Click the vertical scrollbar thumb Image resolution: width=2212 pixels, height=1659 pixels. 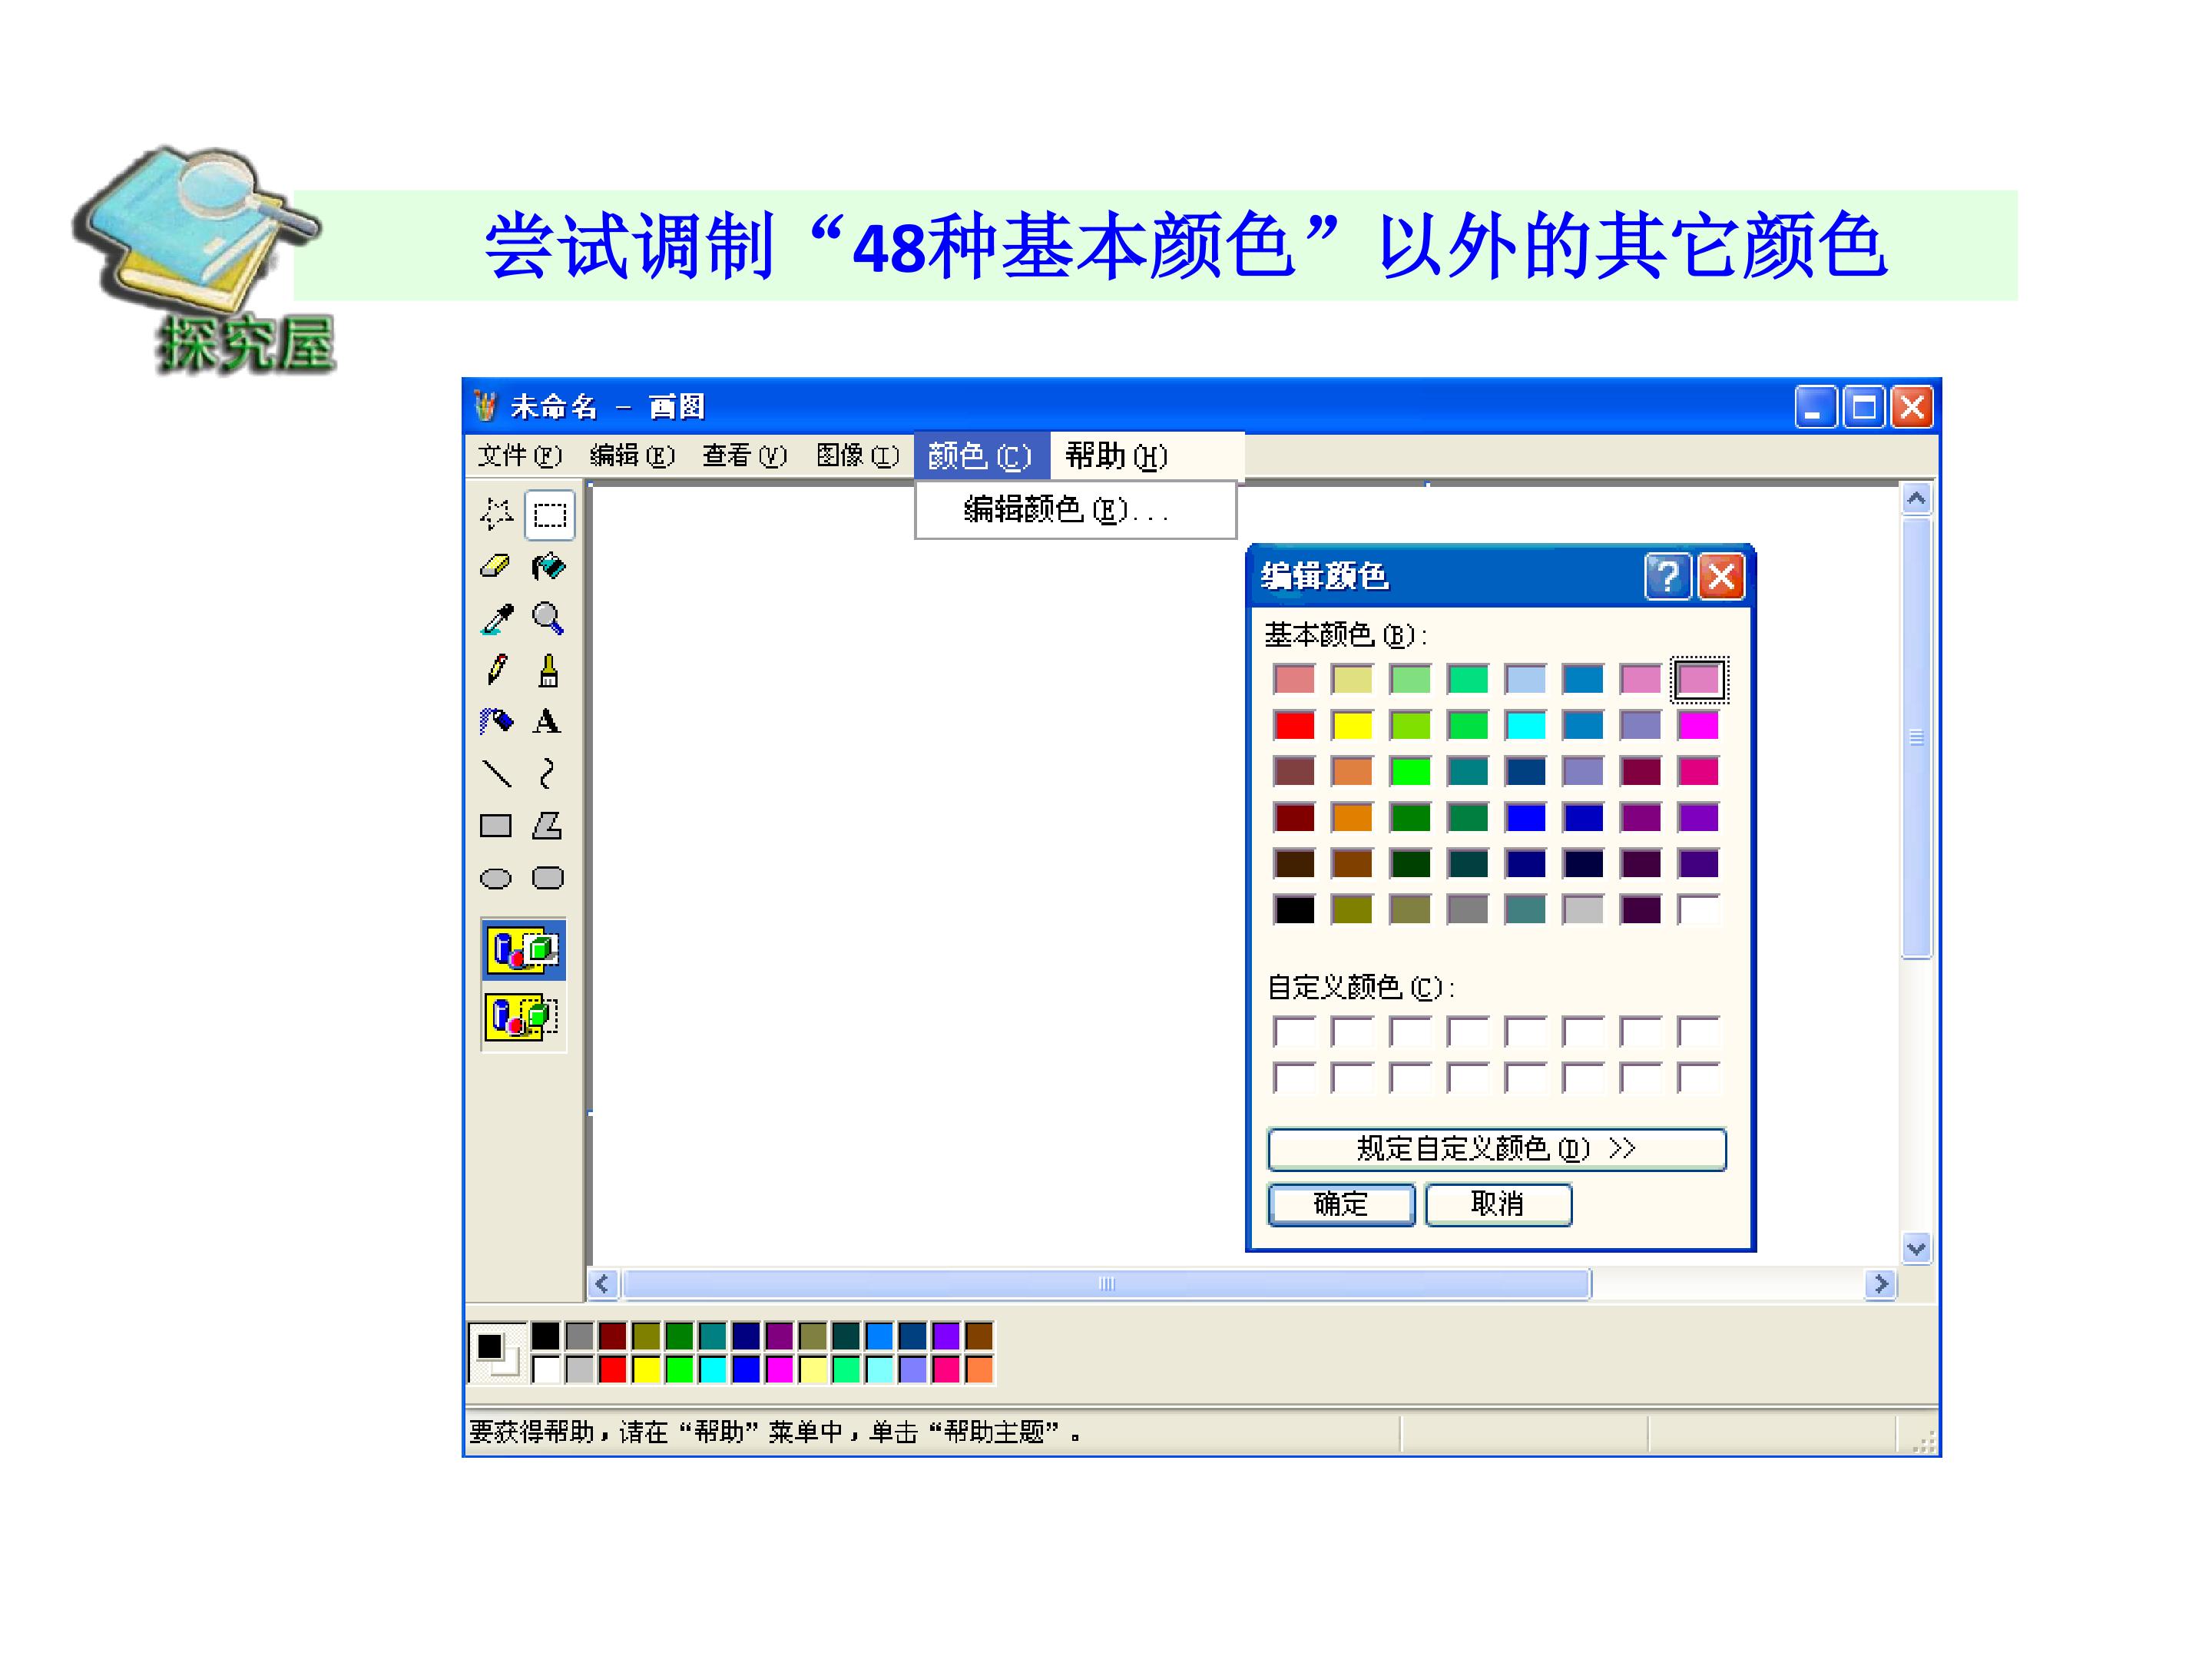[x=1916, y=738]
